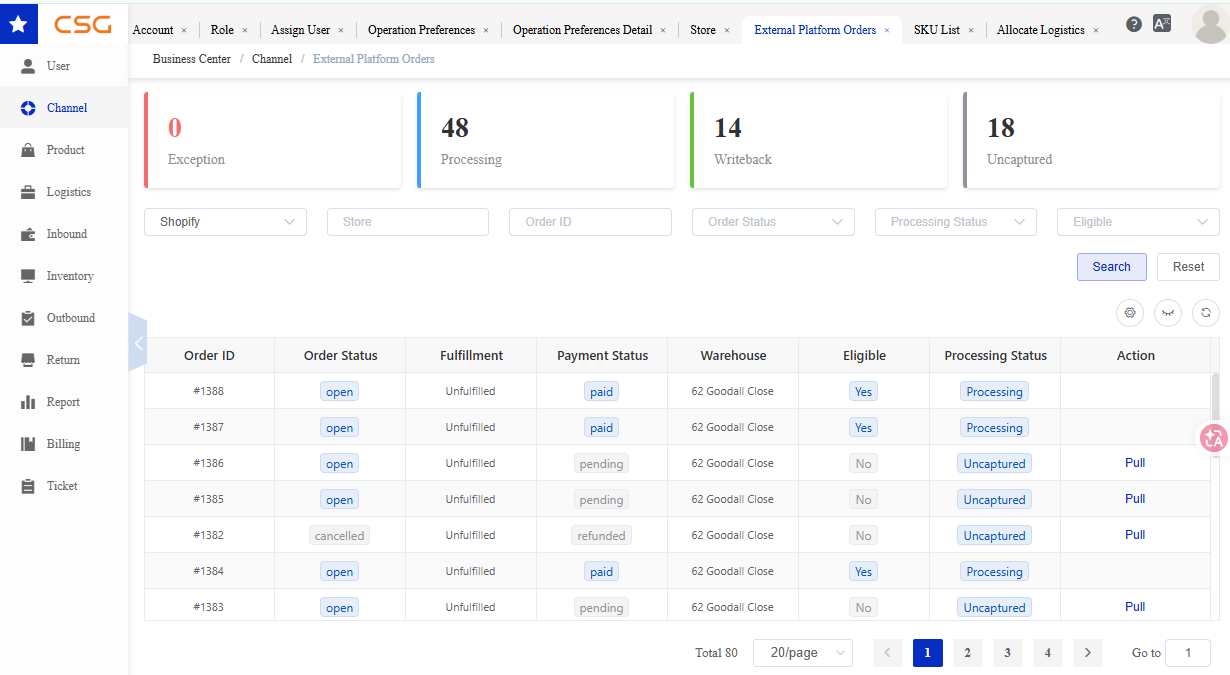Open the Return sidebar section

pyautogui.click(x=64, y=360)
